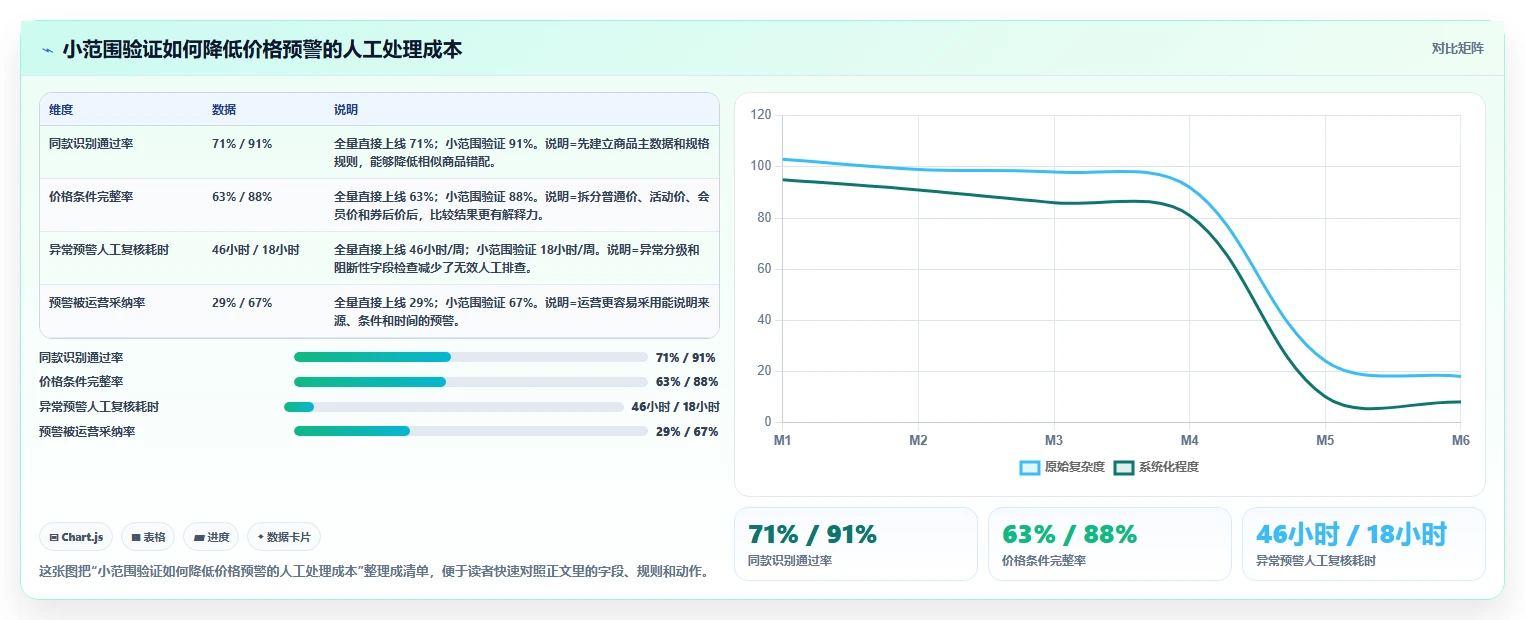The image size is (1525, 620).
Task: Select the 进度 tag chip
Action: 211,537
